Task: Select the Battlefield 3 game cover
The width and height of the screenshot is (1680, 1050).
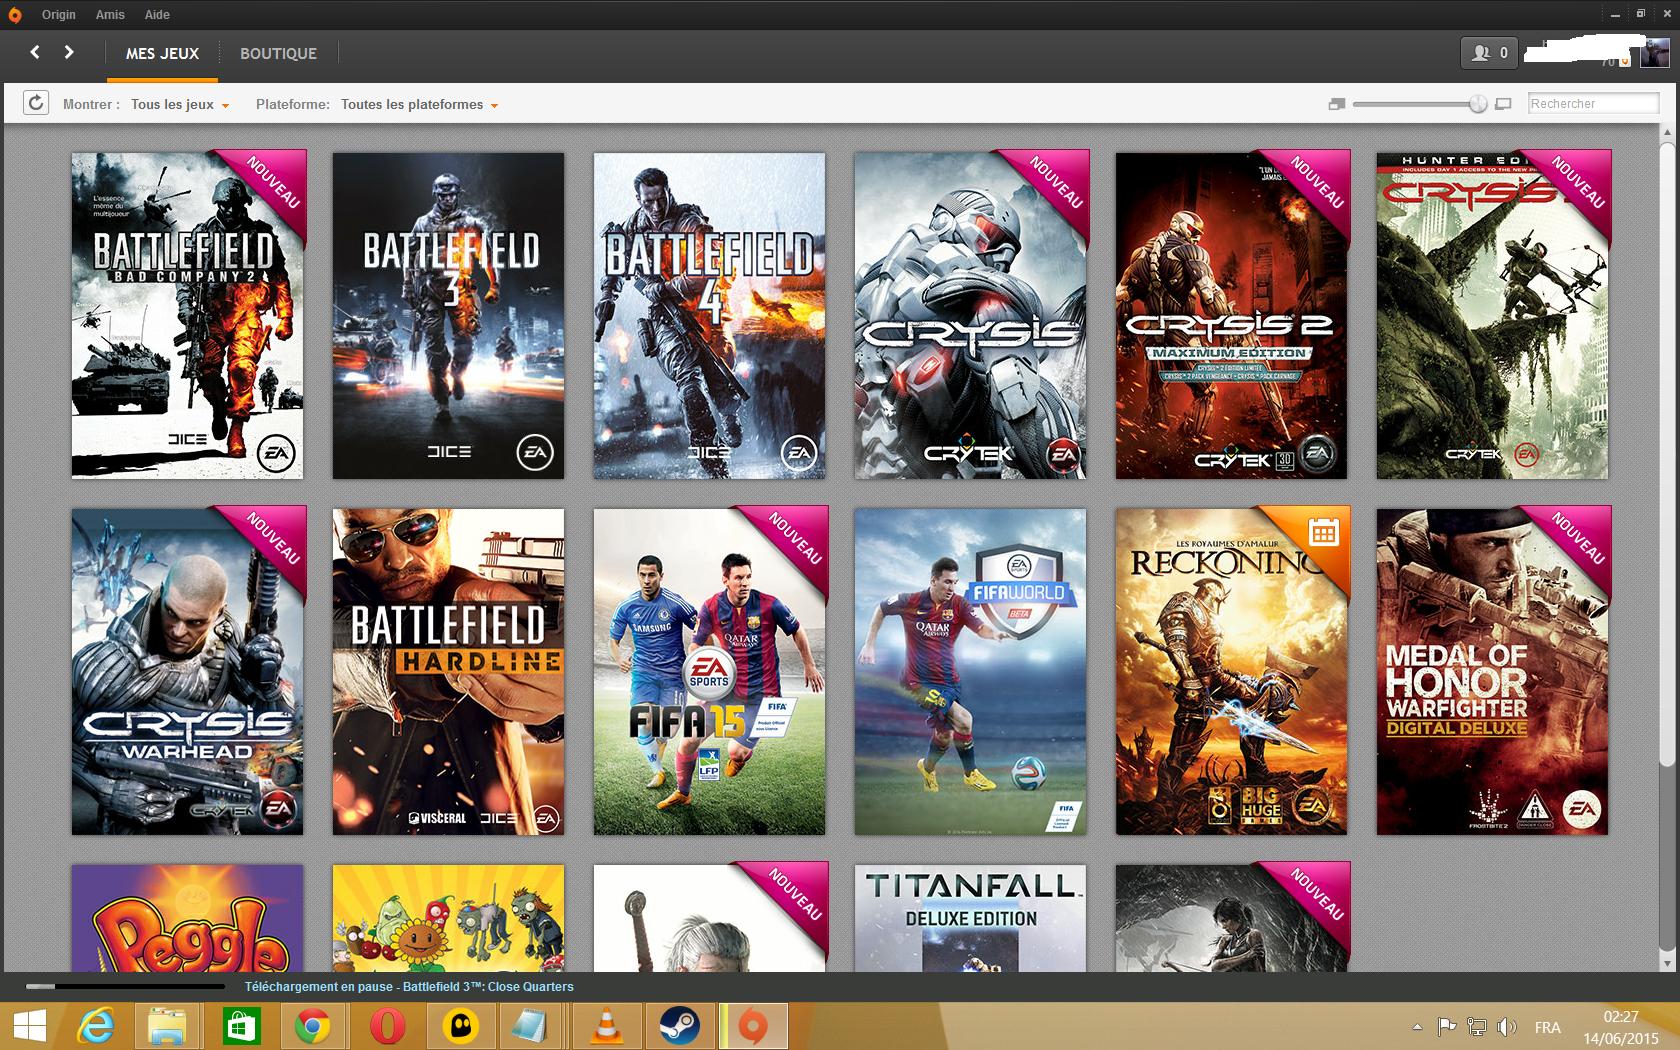Action: tap(448, 315)
